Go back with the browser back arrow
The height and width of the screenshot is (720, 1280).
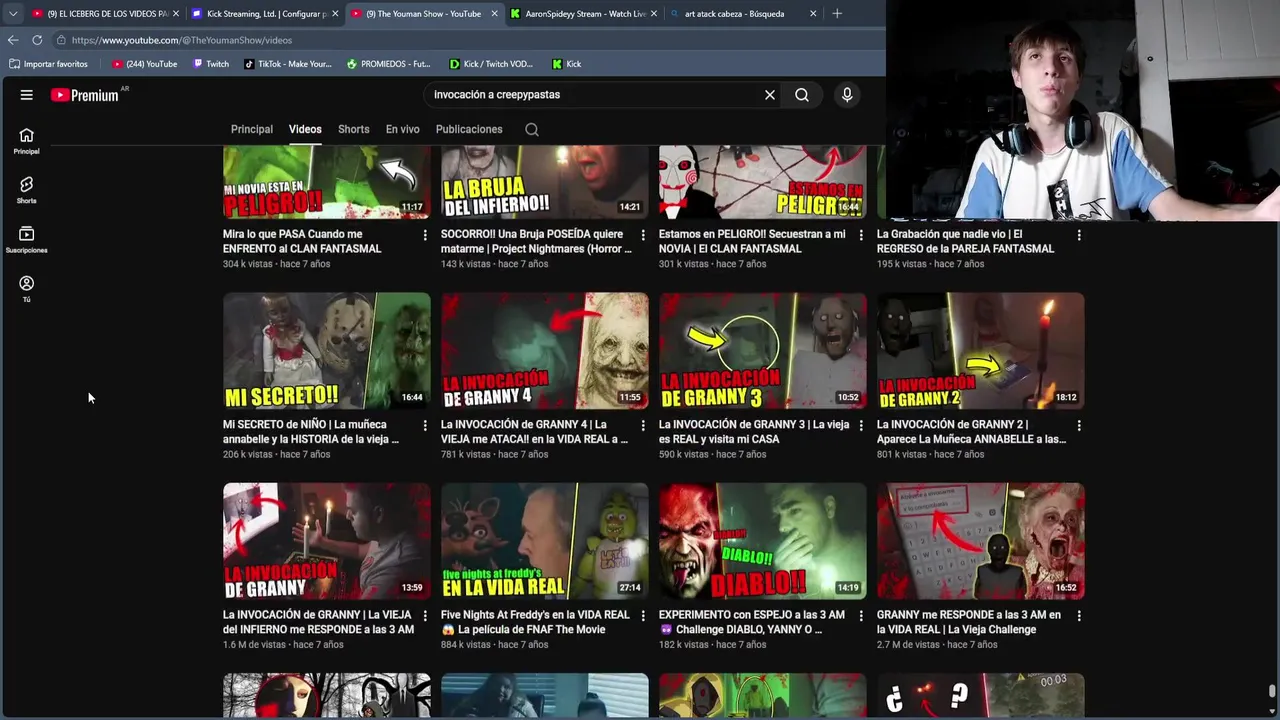pos(13,40)
